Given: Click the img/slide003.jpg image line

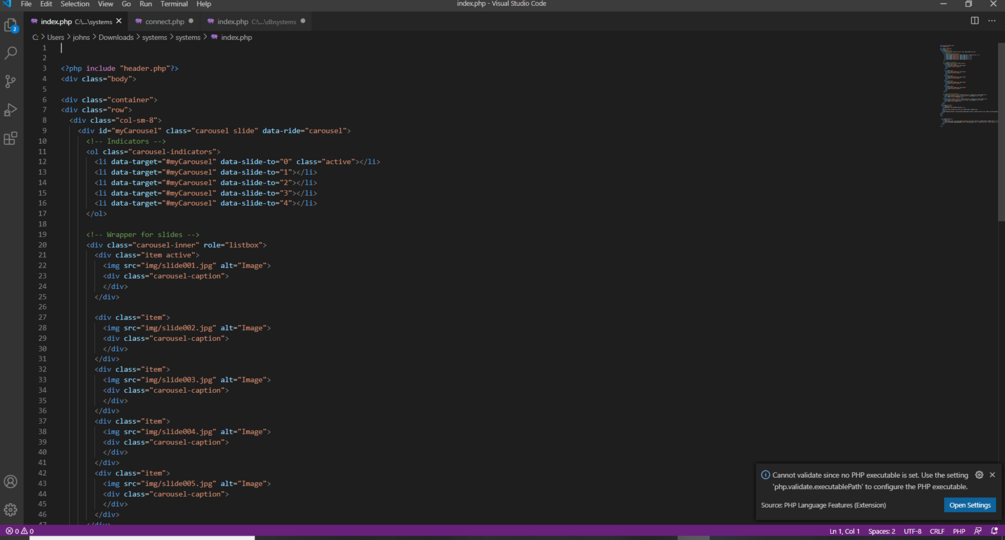Looking at the screenshot, I should 187,380.
